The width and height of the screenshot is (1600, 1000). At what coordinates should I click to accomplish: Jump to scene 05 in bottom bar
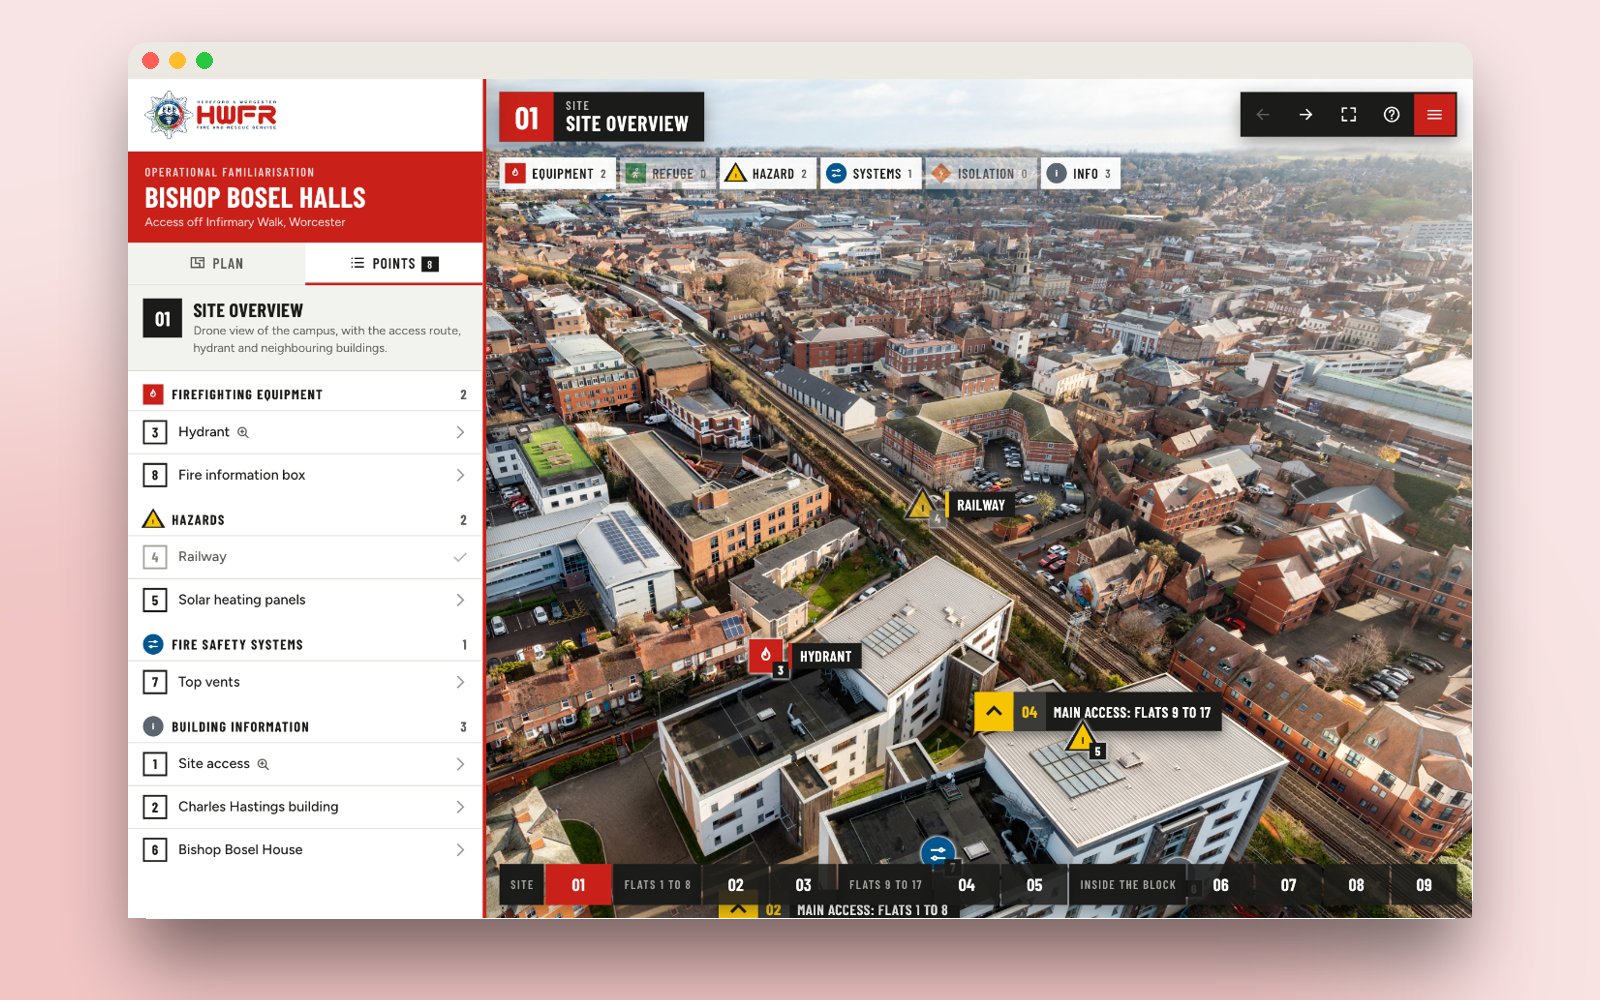tap(1034, 885)
